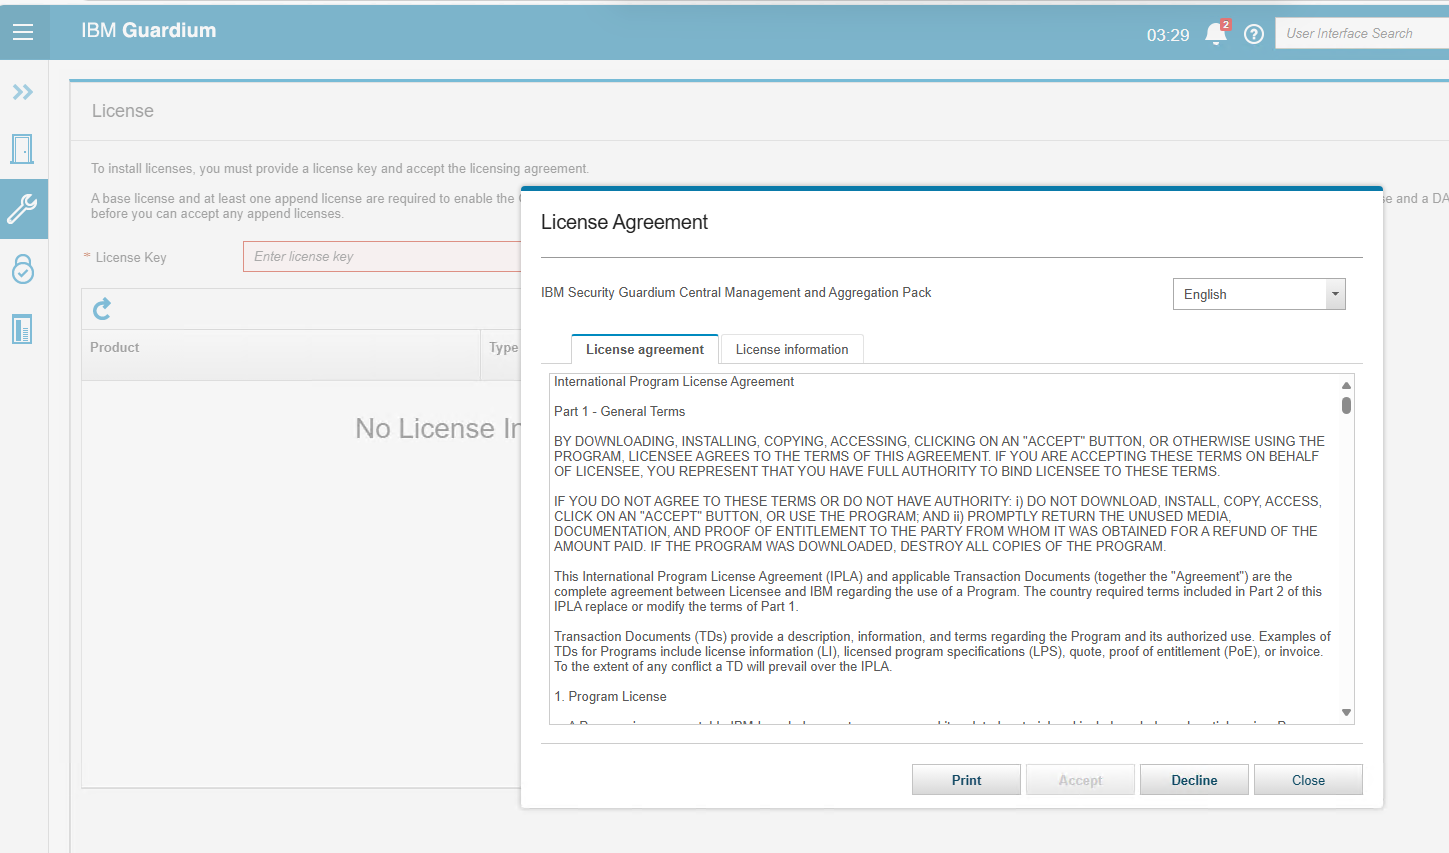
Task: Switch to the License agreement tab
Action: pyautogui.click(x=645, y=349)
